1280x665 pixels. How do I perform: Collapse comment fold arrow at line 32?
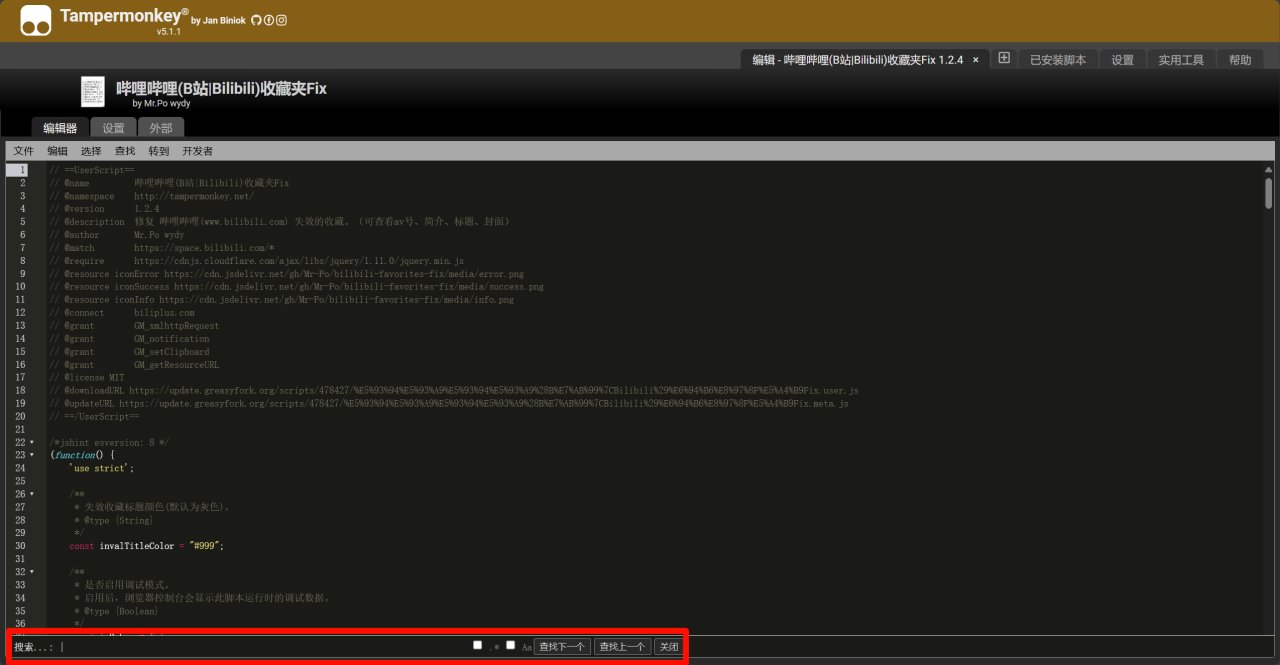pyautogui.click(x=32, y=572)
